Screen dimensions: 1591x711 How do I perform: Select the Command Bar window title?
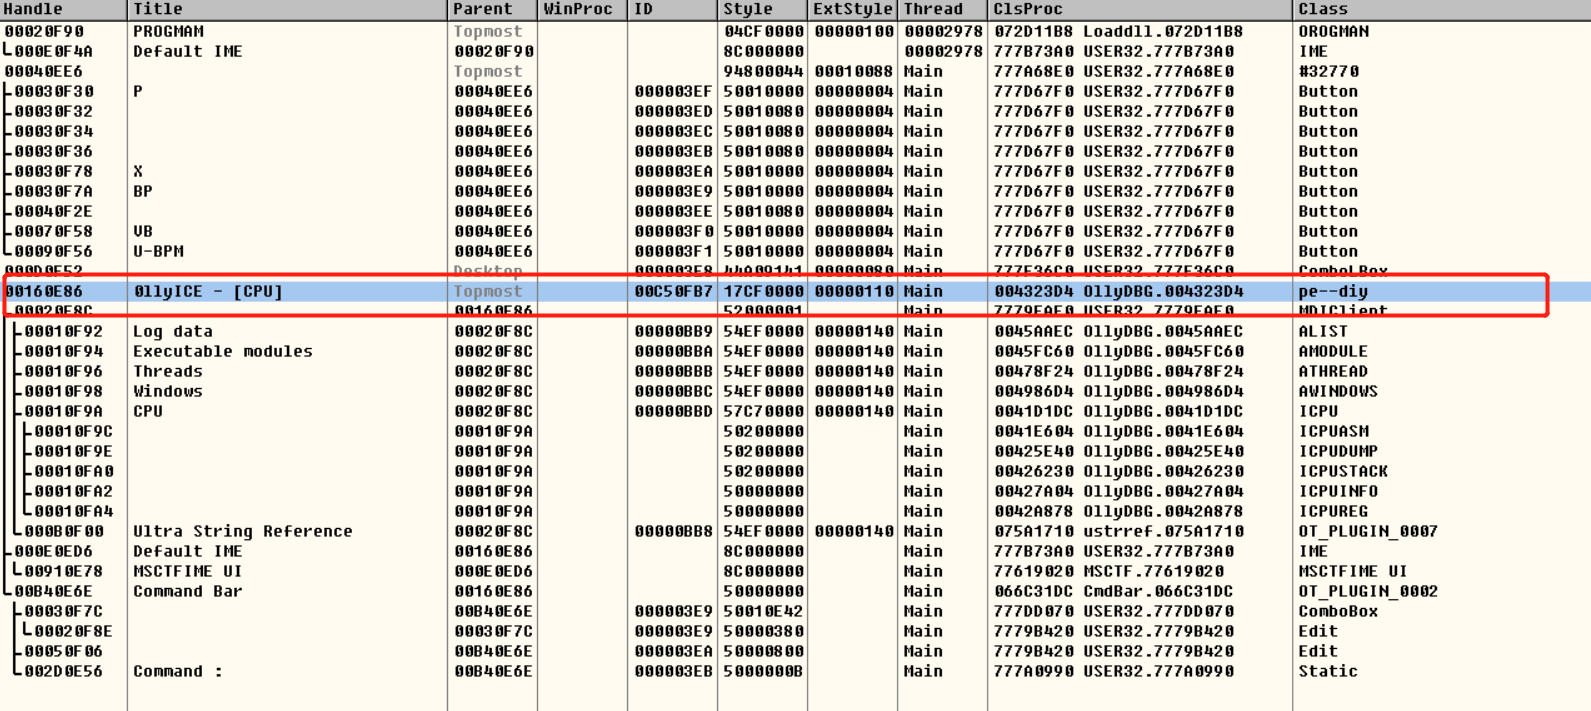(x=188, y=591)
